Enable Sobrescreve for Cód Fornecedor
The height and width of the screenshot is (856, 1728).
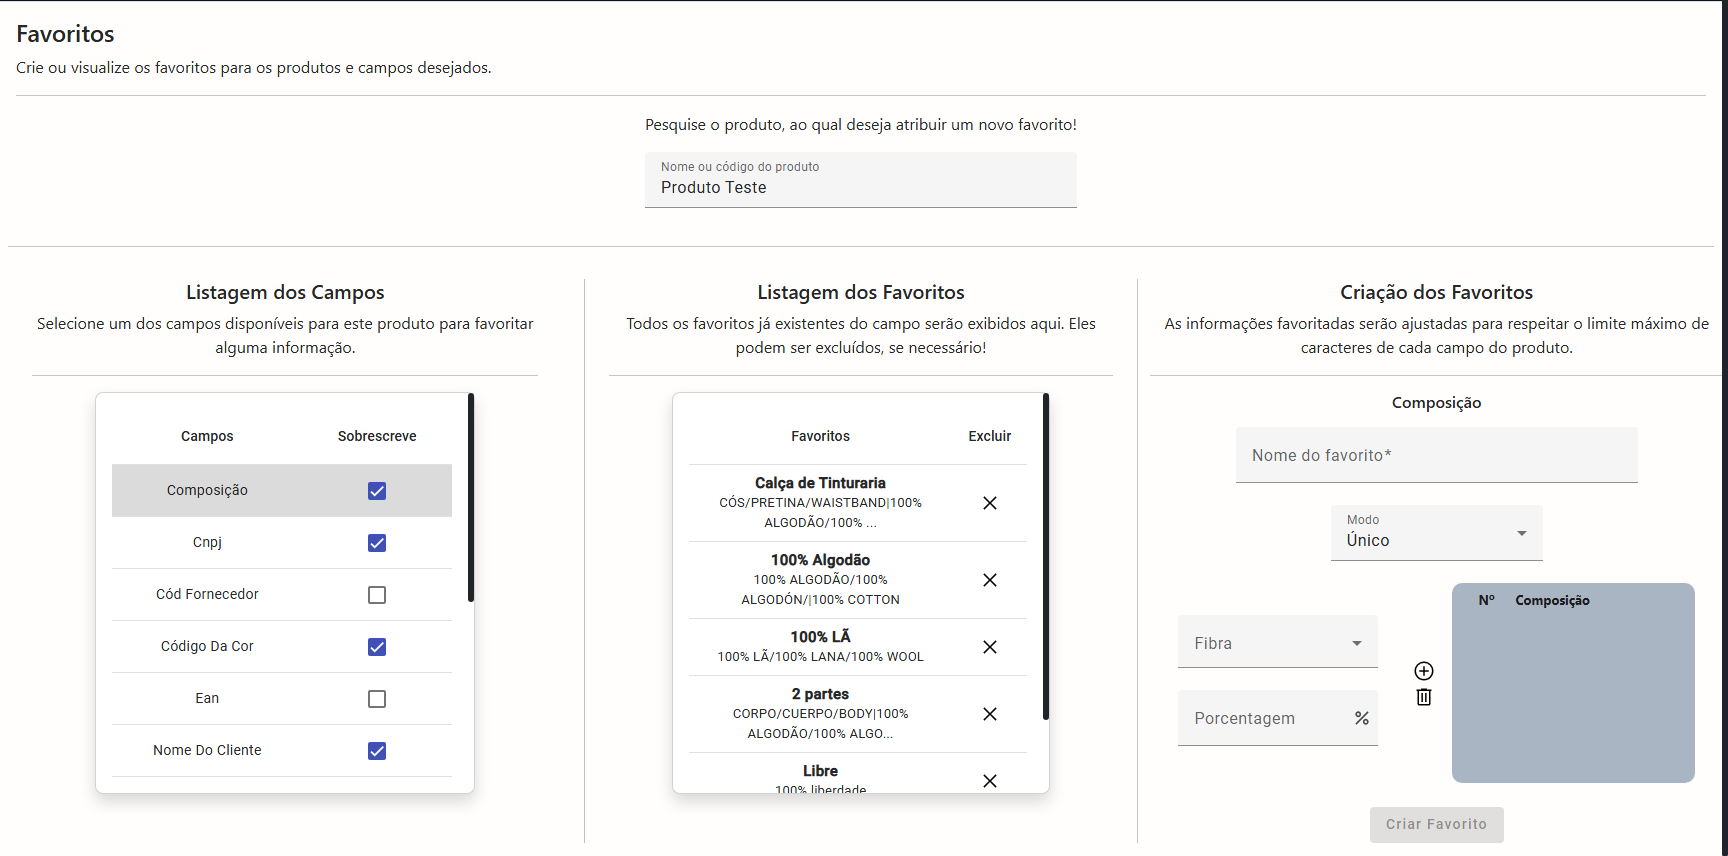(377, 595)
